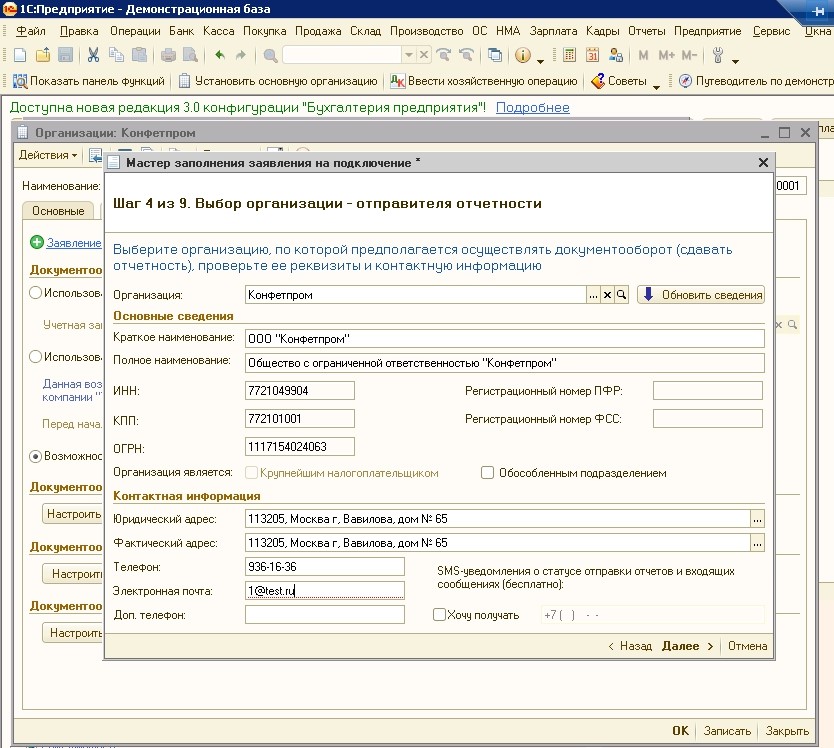
Task: Open organization selection ellipsis button
Action: pos(593,295)
